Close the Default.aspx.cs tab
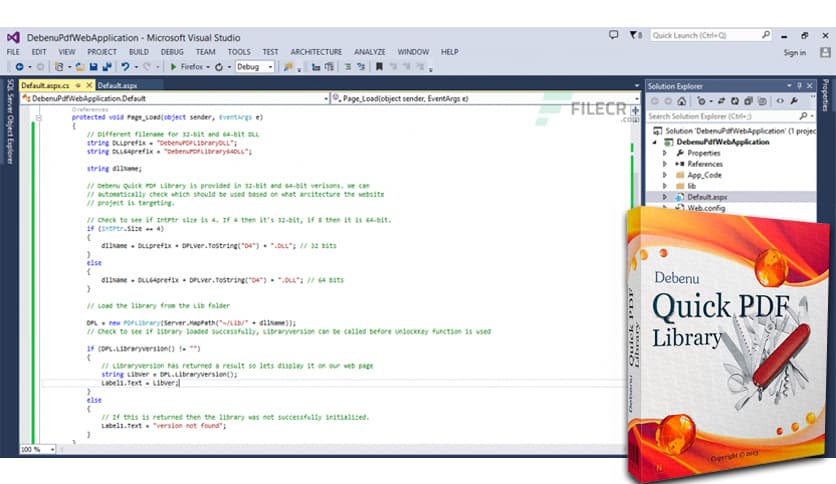Screen dimensions: 836x484 click(x=89, y=85)
